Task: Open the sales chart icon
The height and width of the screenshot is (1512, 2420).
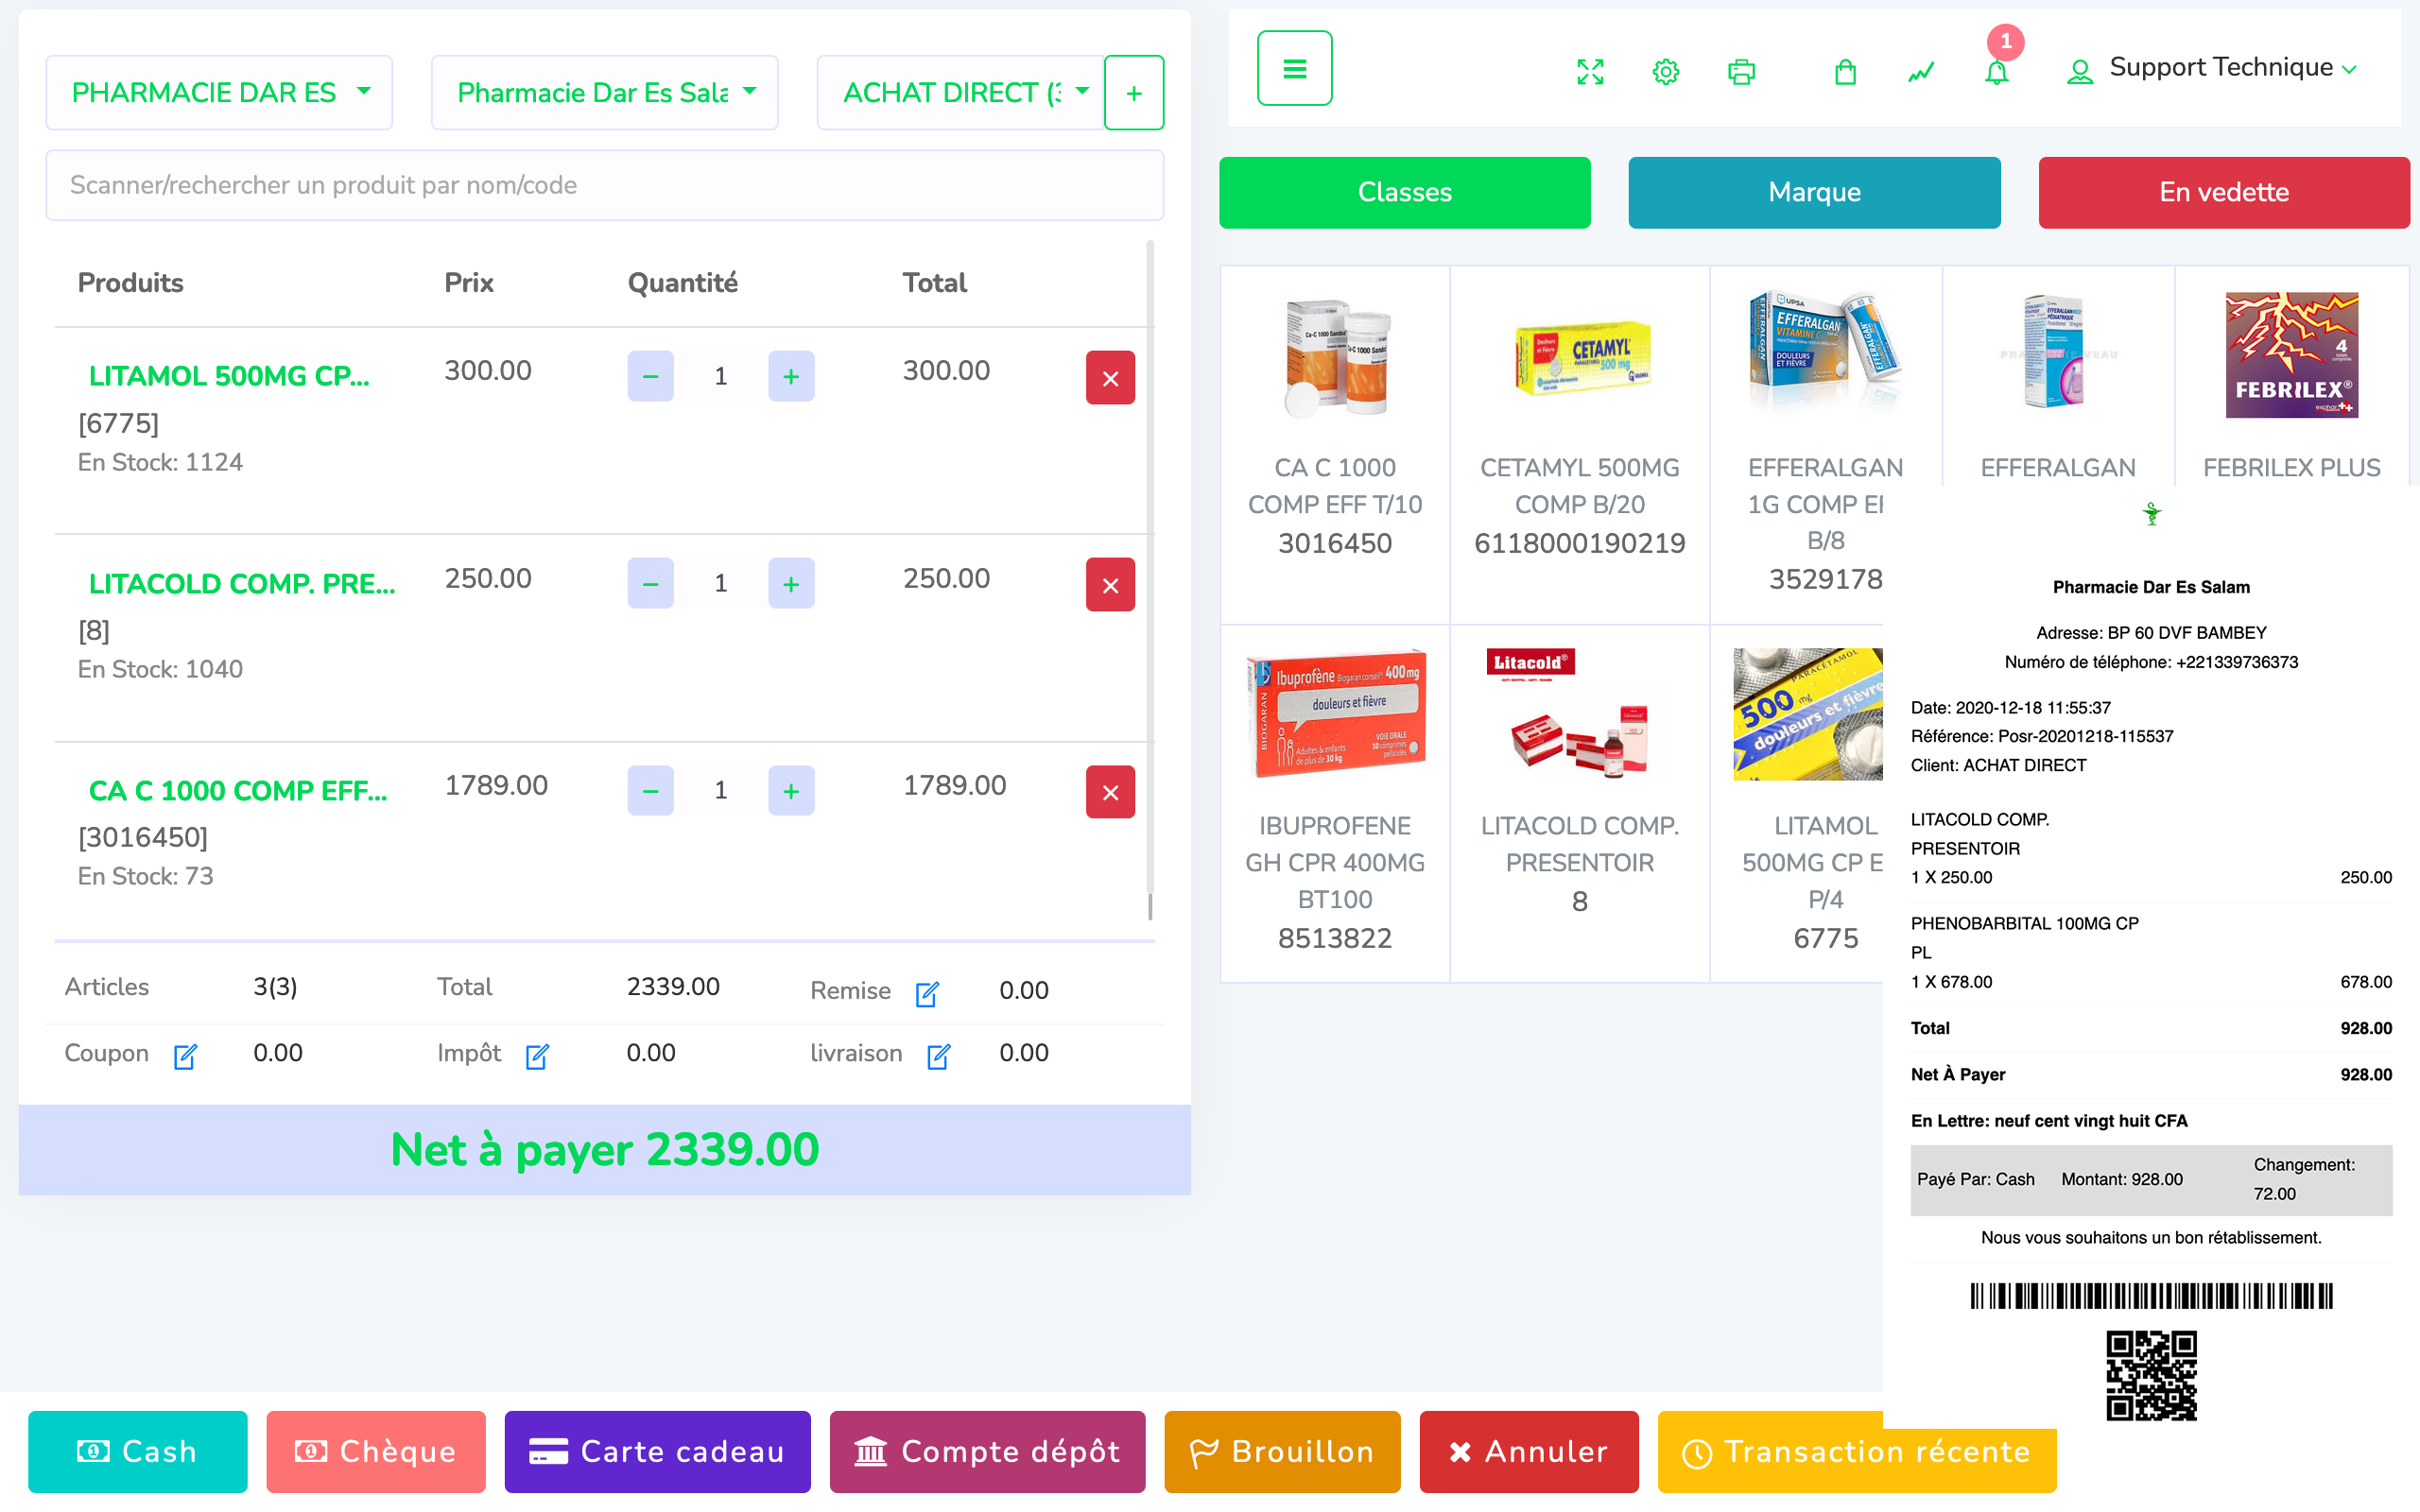Action: (1921, 72)
